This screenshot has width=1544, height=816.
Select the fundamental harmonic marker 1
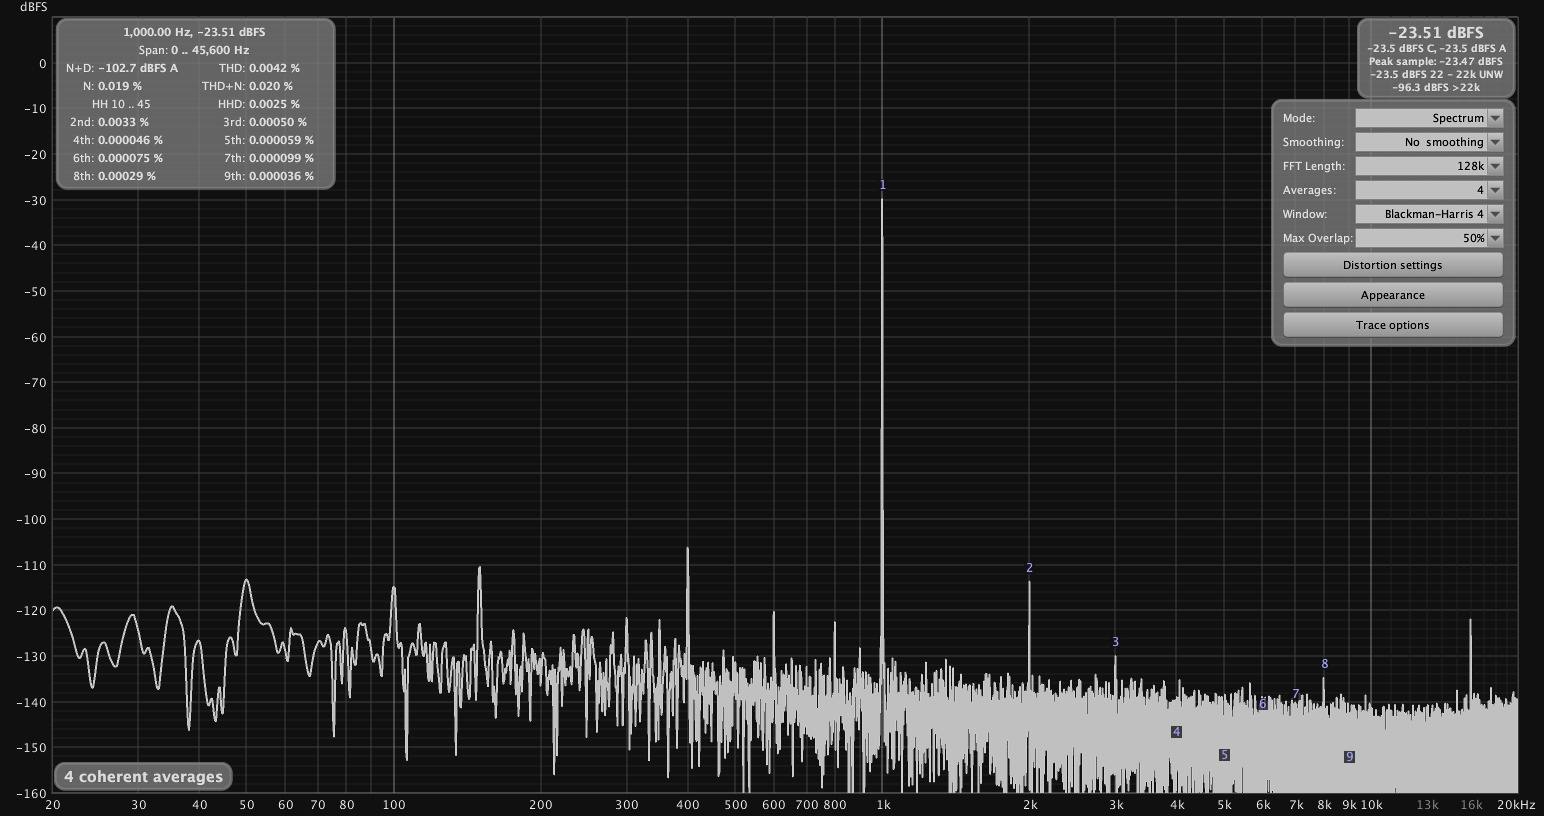883,185
